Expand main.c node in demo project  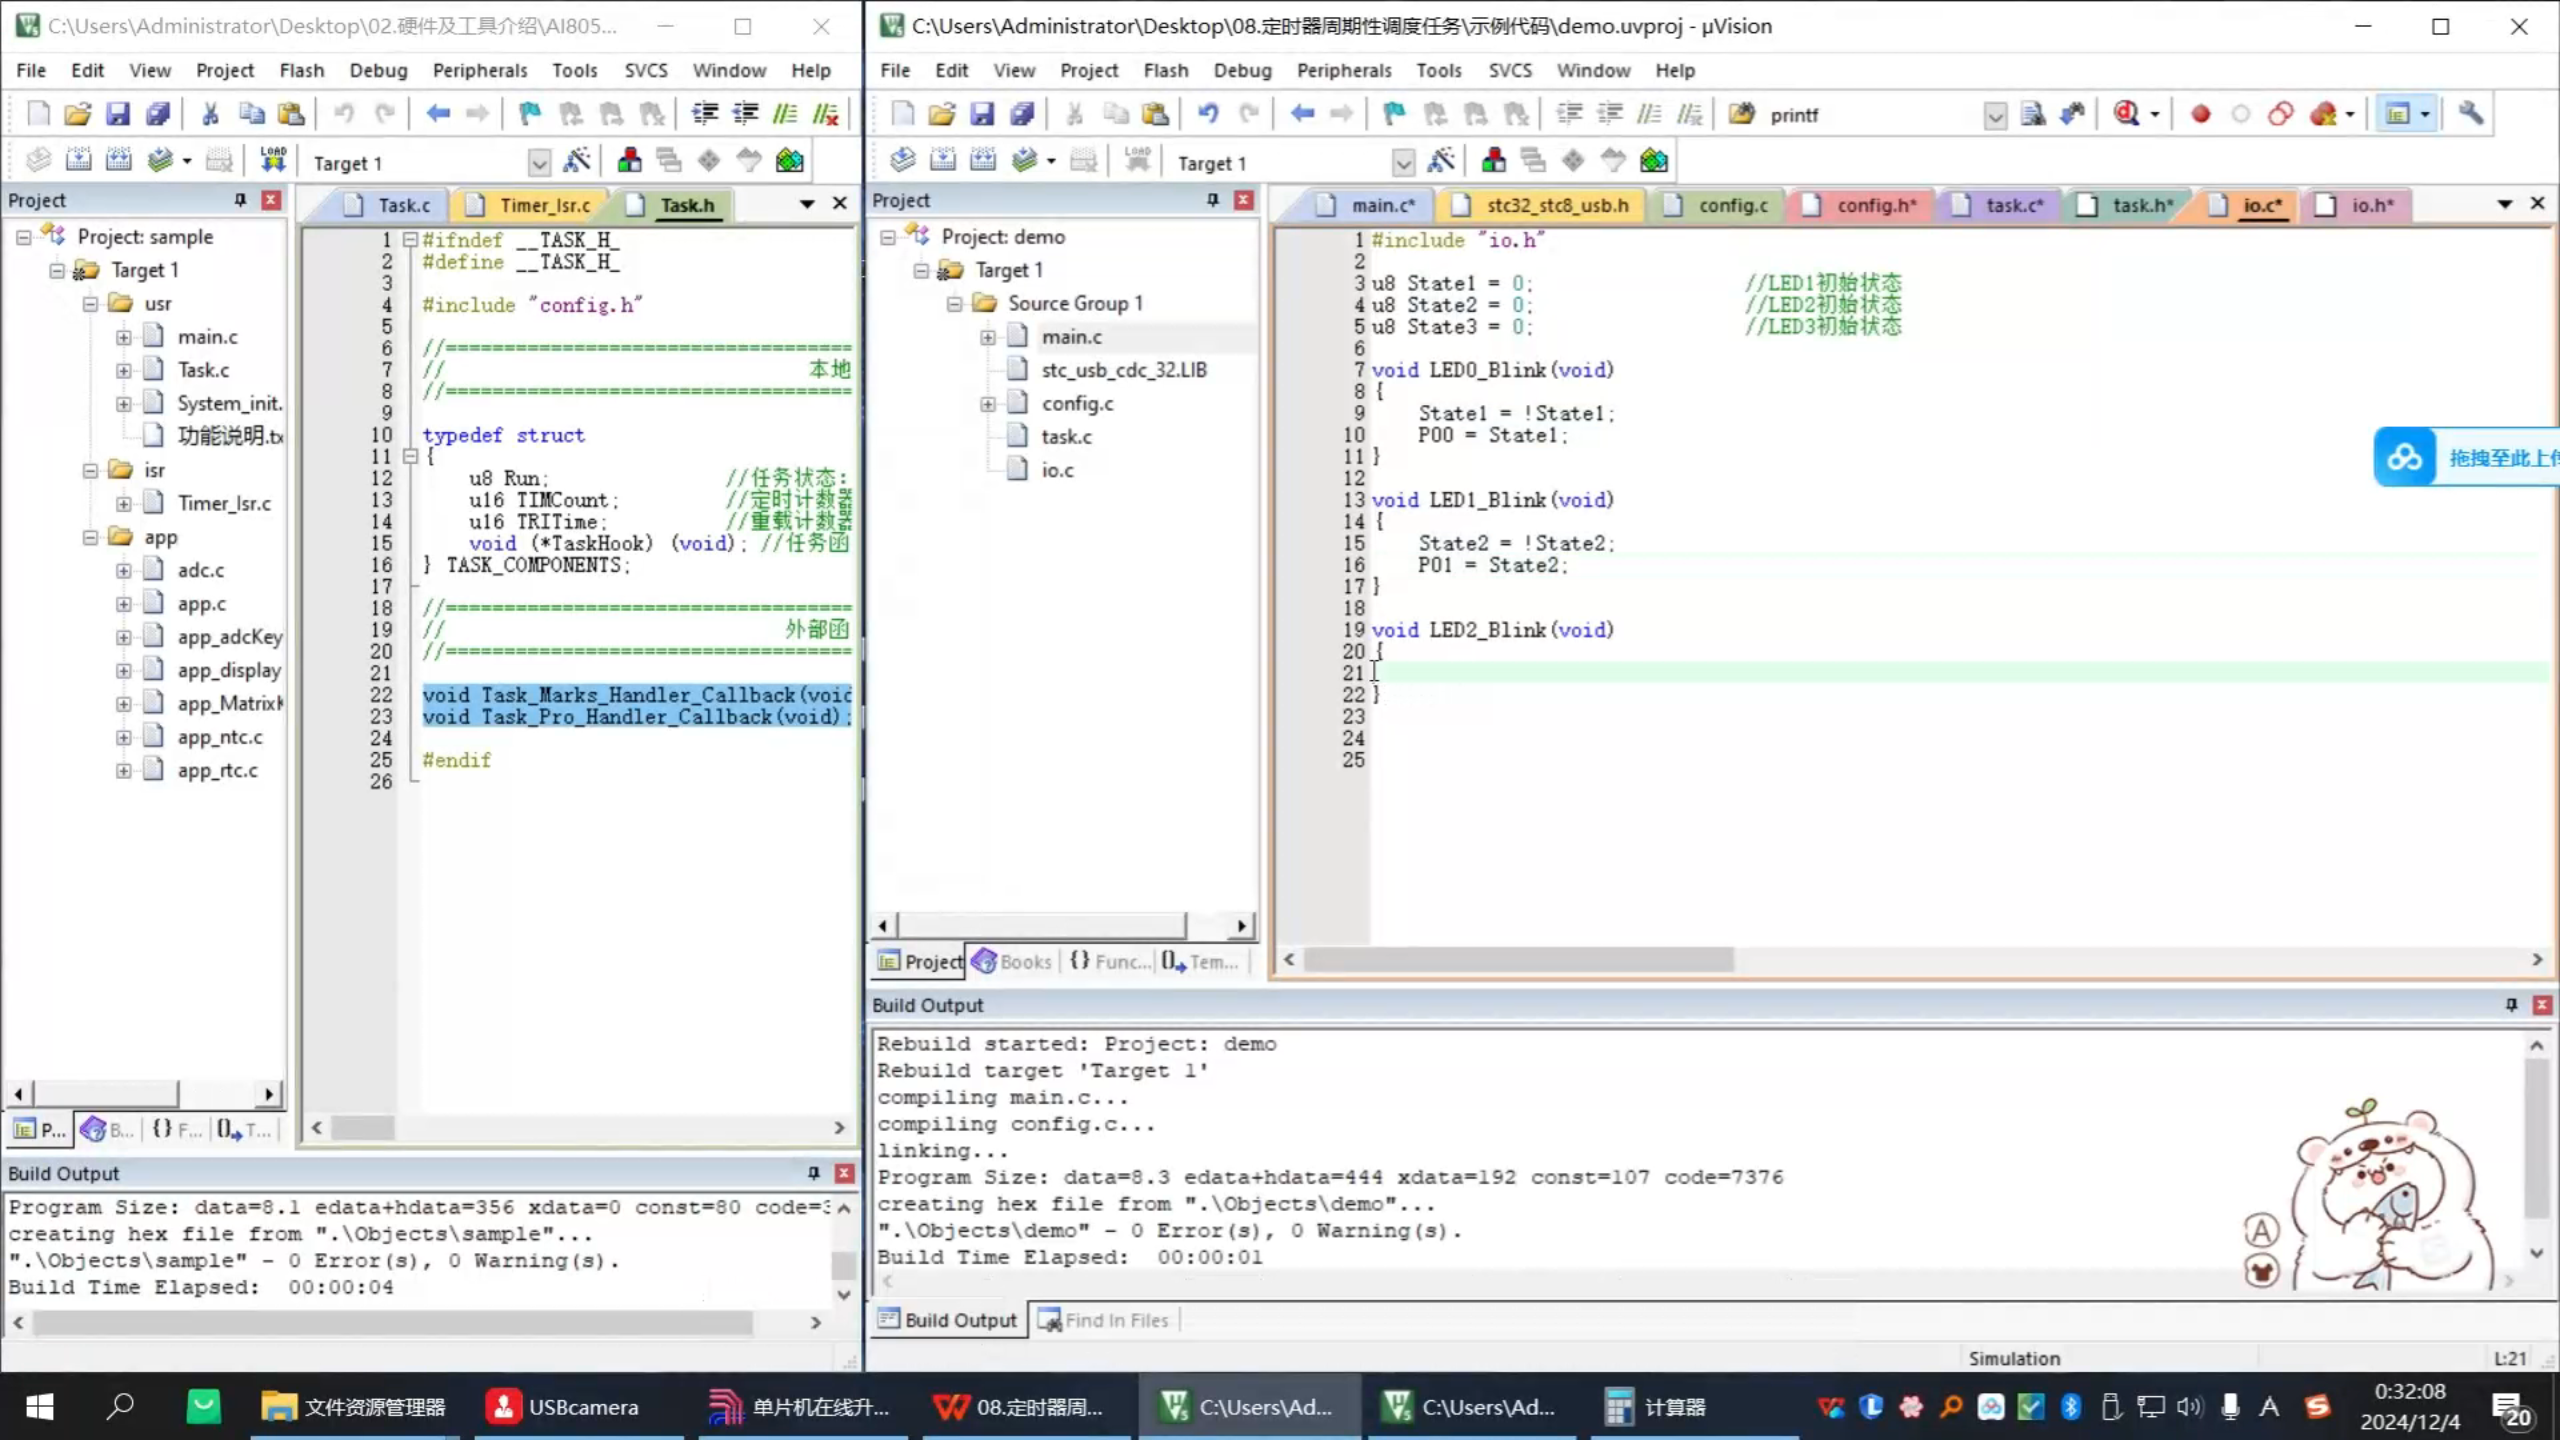point(988,338)
